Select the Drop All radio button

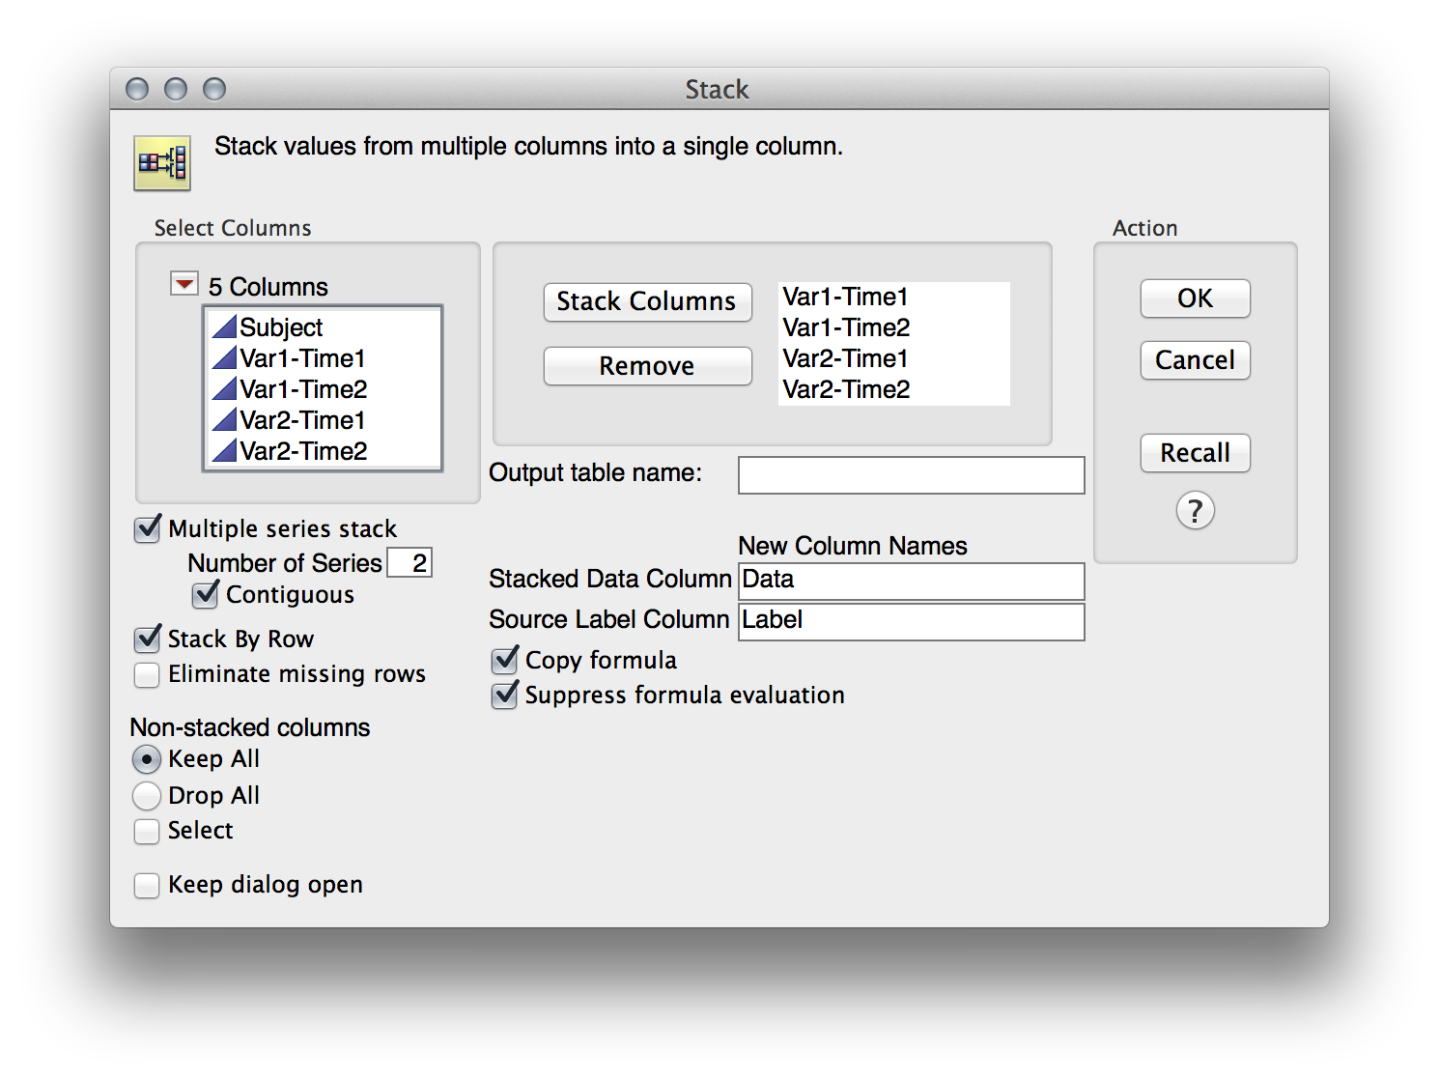click(x=146, y=795)
